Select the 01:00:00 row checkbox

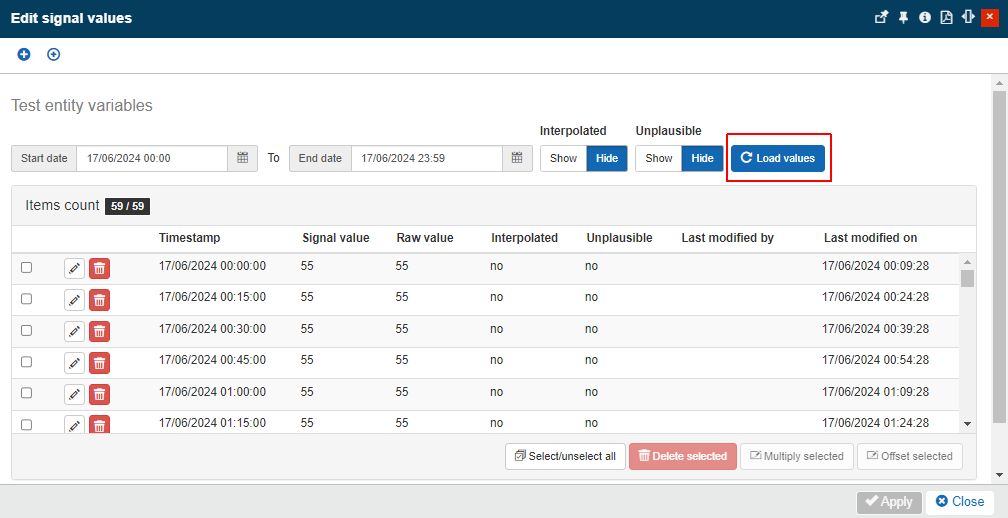pyautogui.click(x=27, y=393)
